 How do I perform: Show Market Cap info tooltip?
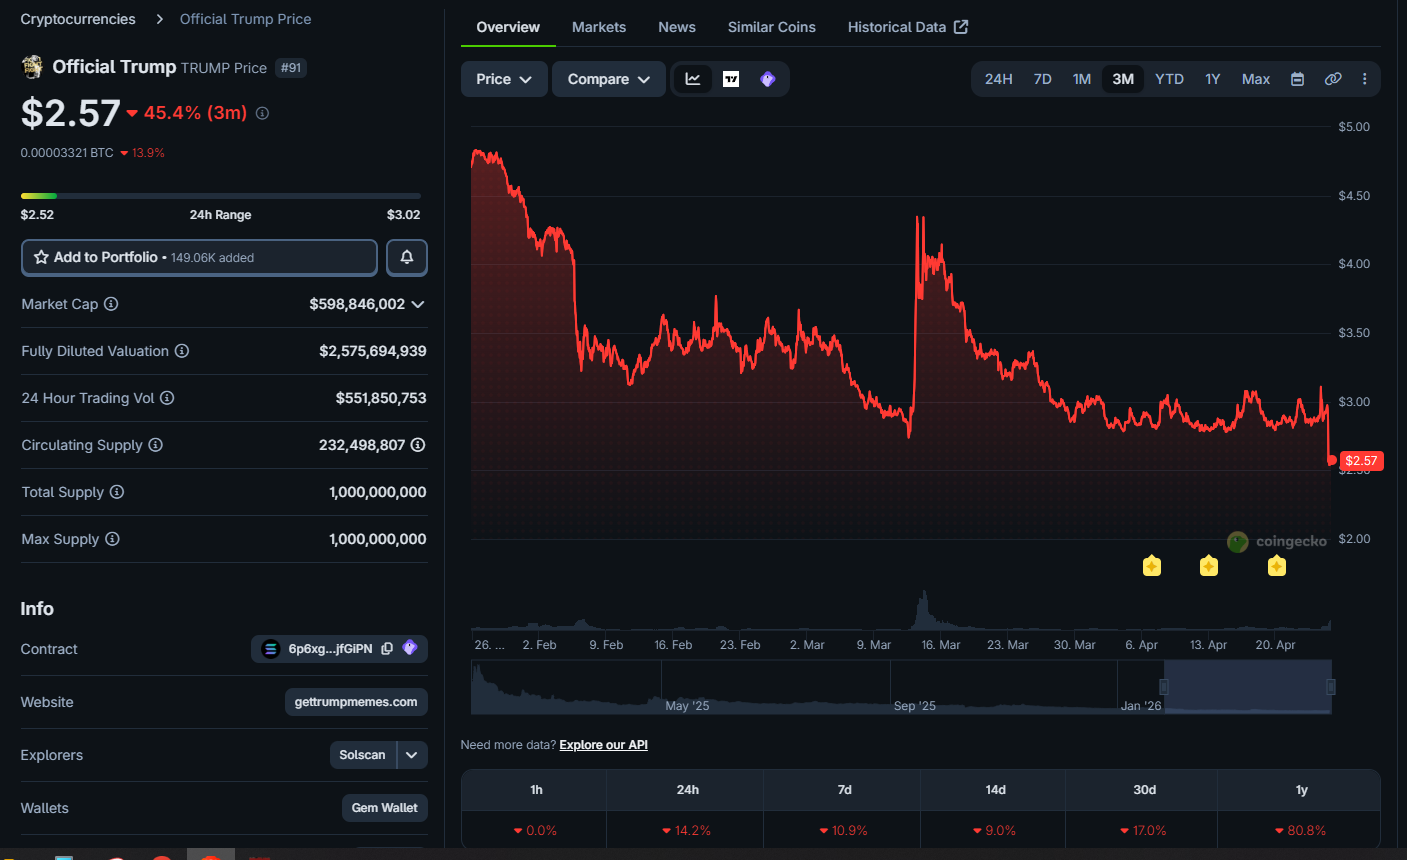[x=111, y=304]
